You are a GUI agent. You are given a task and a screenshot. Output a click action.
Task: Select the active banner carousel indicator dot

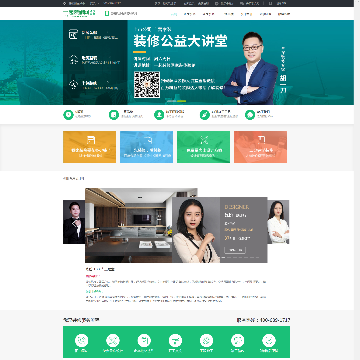[182, 101]
